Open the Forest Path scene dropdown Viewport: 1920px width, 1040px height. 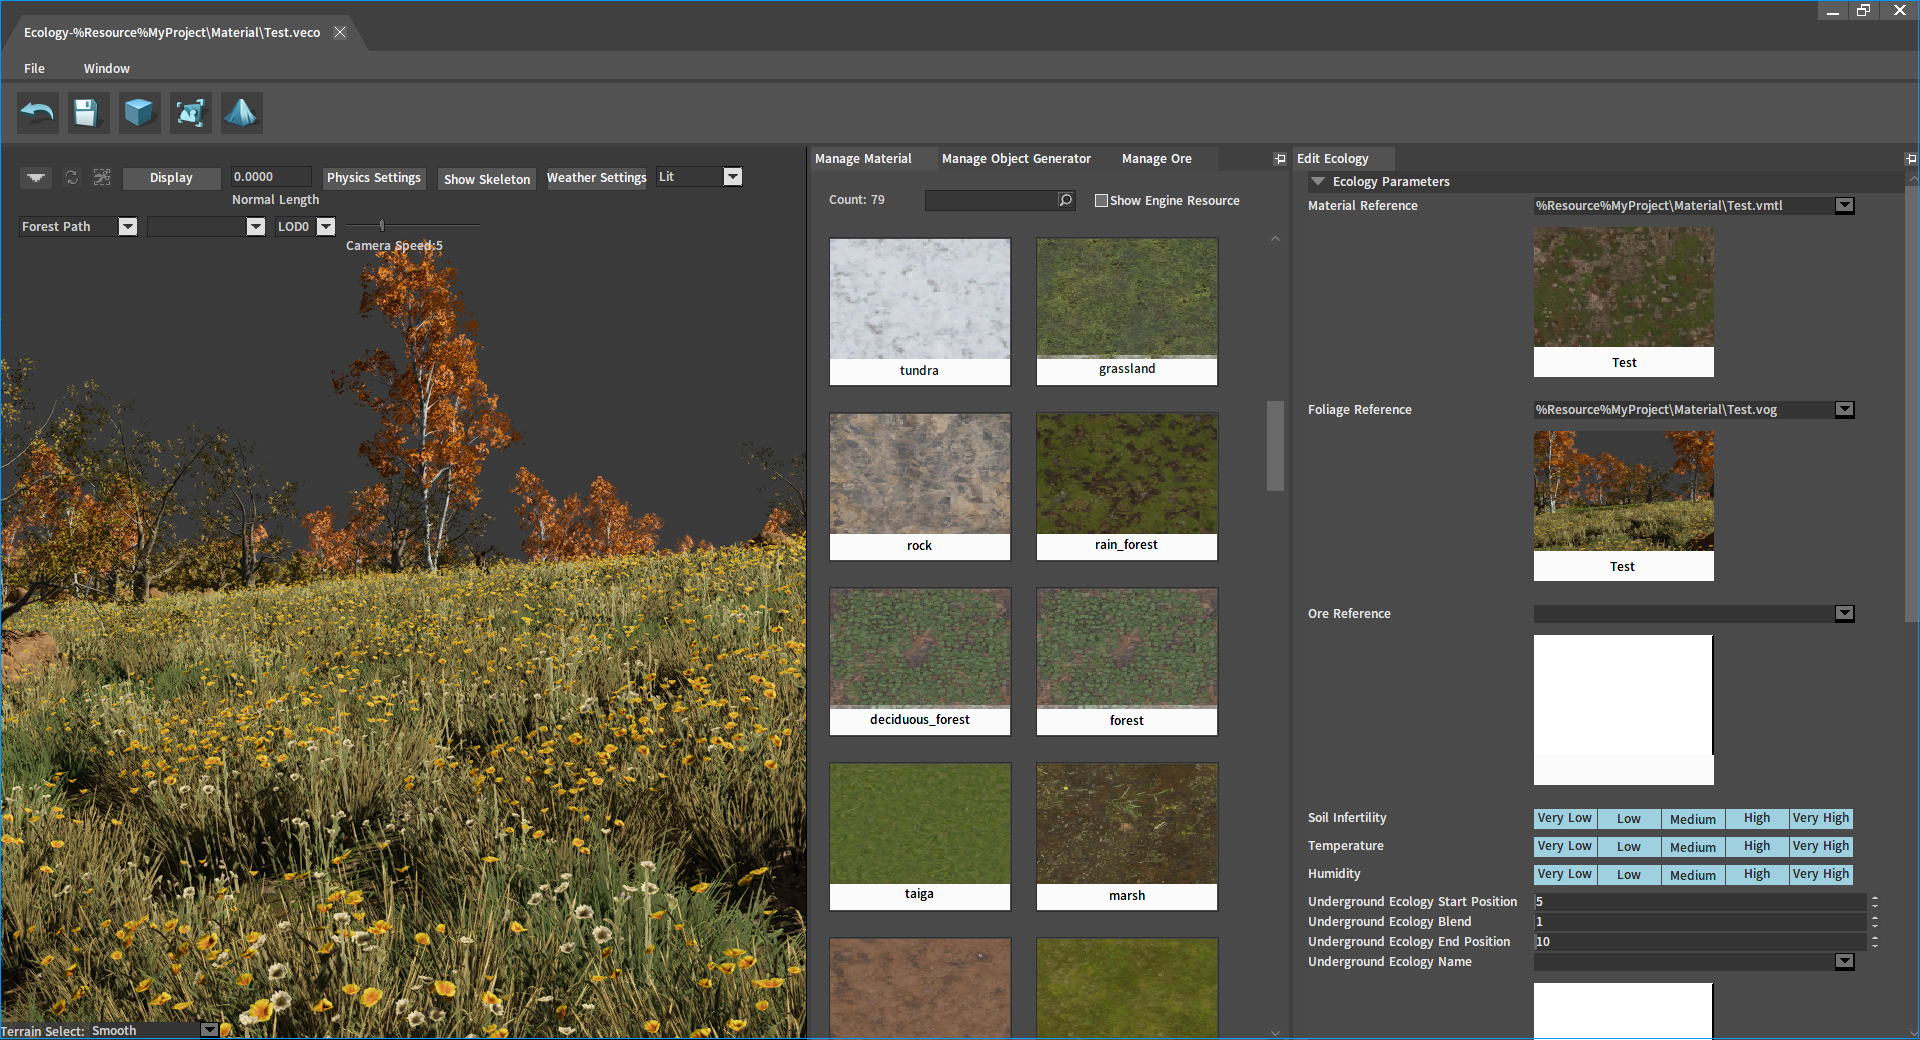(x=127, y=227)
